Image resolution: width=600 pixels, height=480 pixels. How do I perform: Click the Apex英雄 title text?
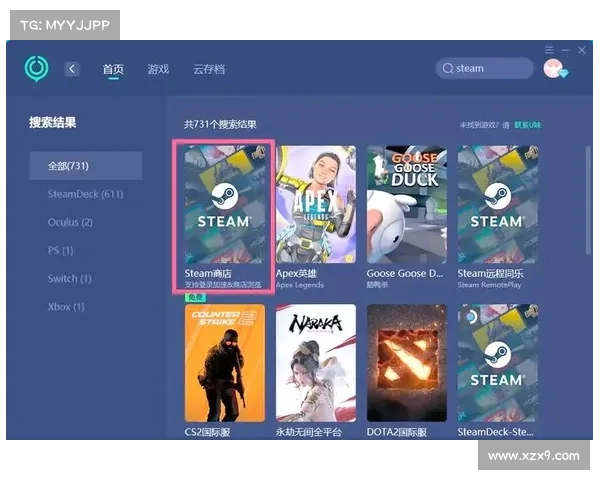(297, 274)
